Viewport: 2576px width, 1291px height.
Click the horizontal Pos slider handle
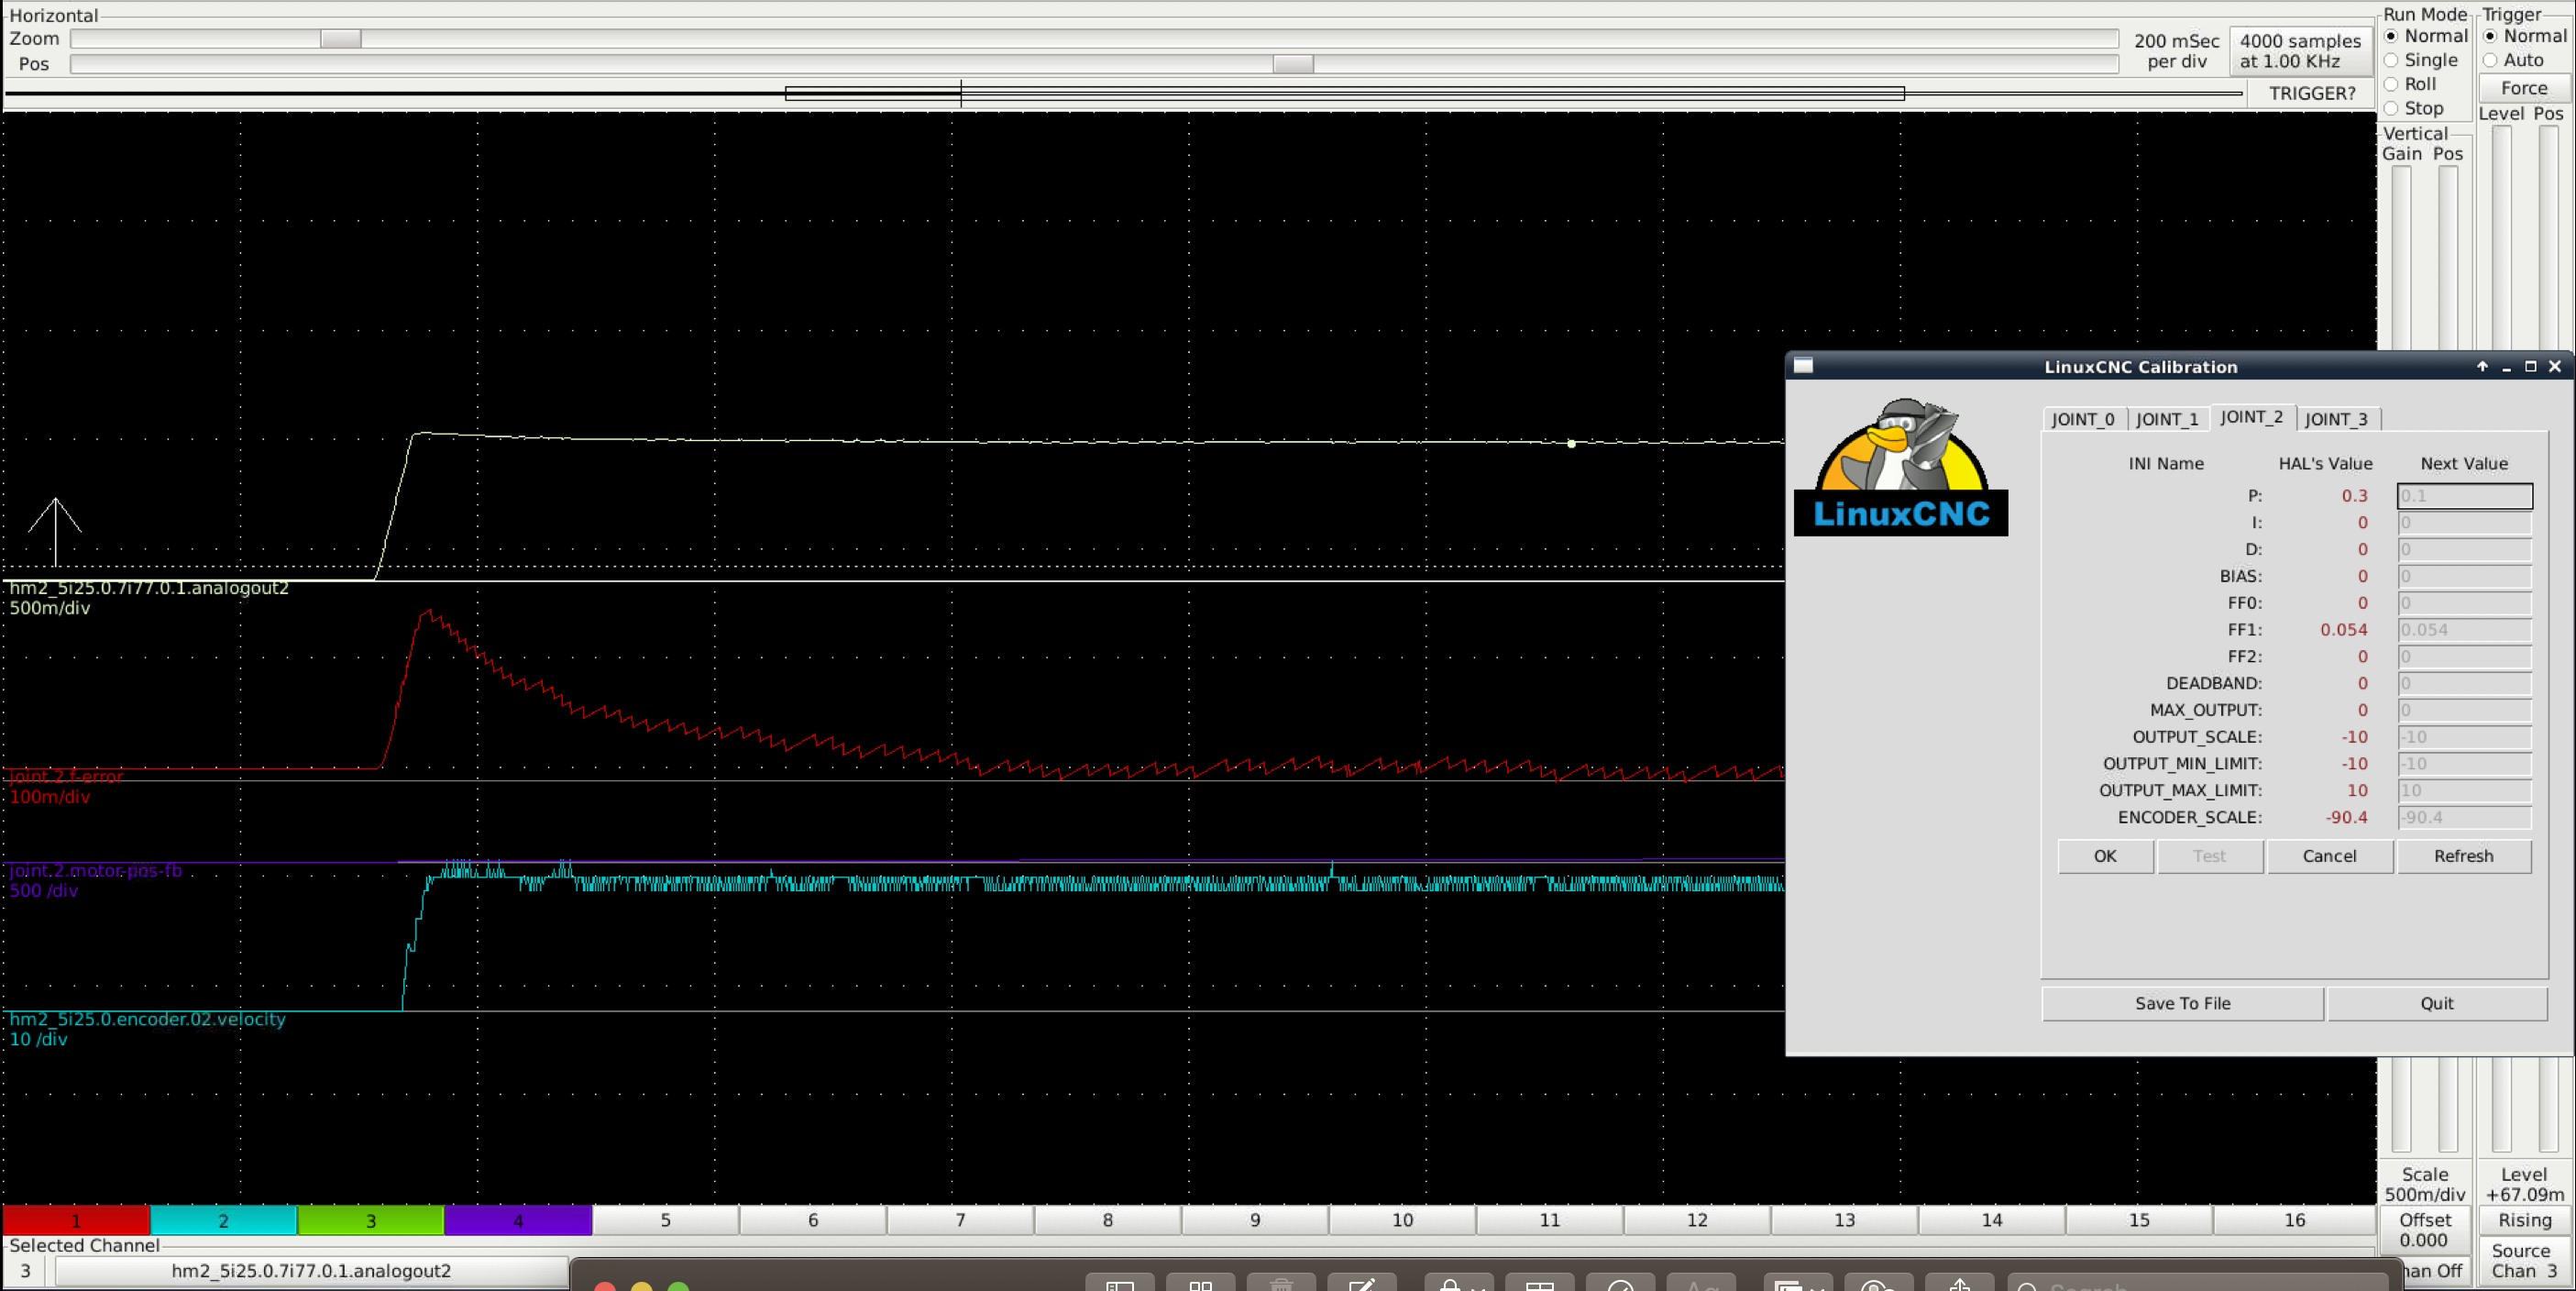pos(1293,64)
